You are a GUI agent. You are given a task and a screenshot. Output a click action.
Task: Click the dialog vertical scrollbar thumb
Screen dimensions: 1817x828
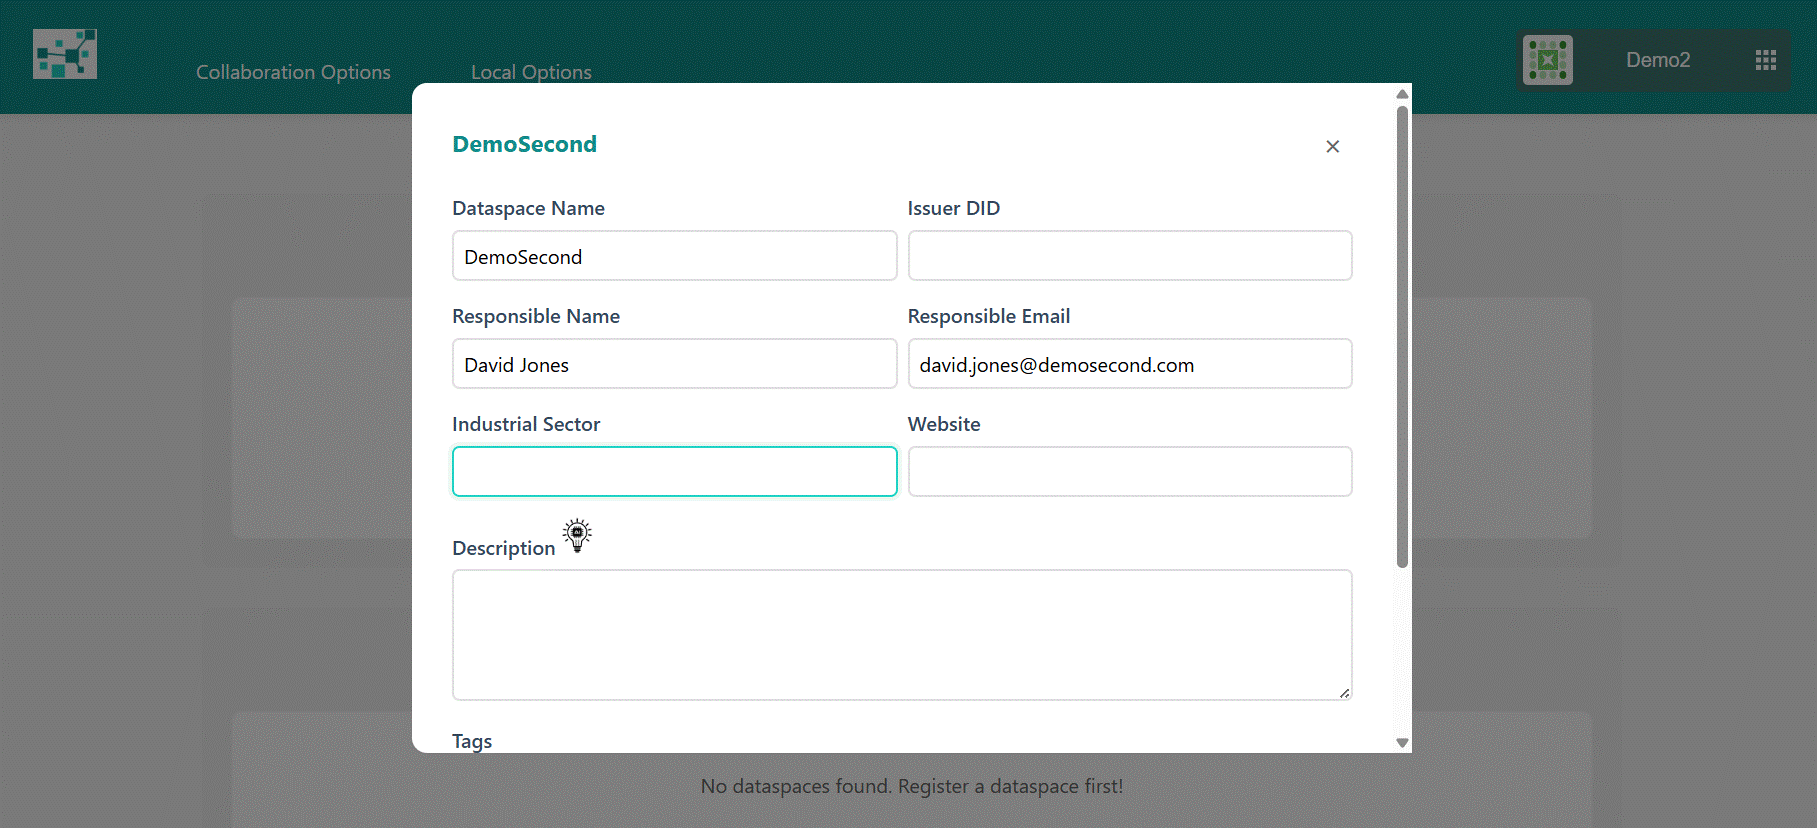1402,335
